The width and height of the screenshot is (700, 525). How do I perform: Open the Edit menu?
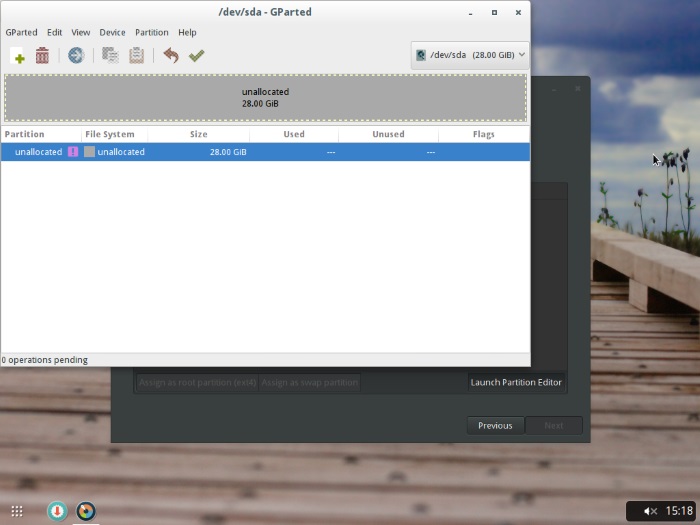pyautogui.click(x=54, y=33)
